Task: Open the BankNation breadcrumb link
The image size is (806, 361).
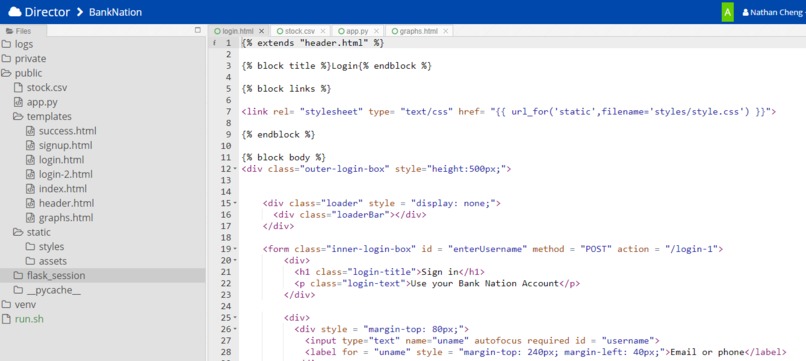Action: click(115, 12)
